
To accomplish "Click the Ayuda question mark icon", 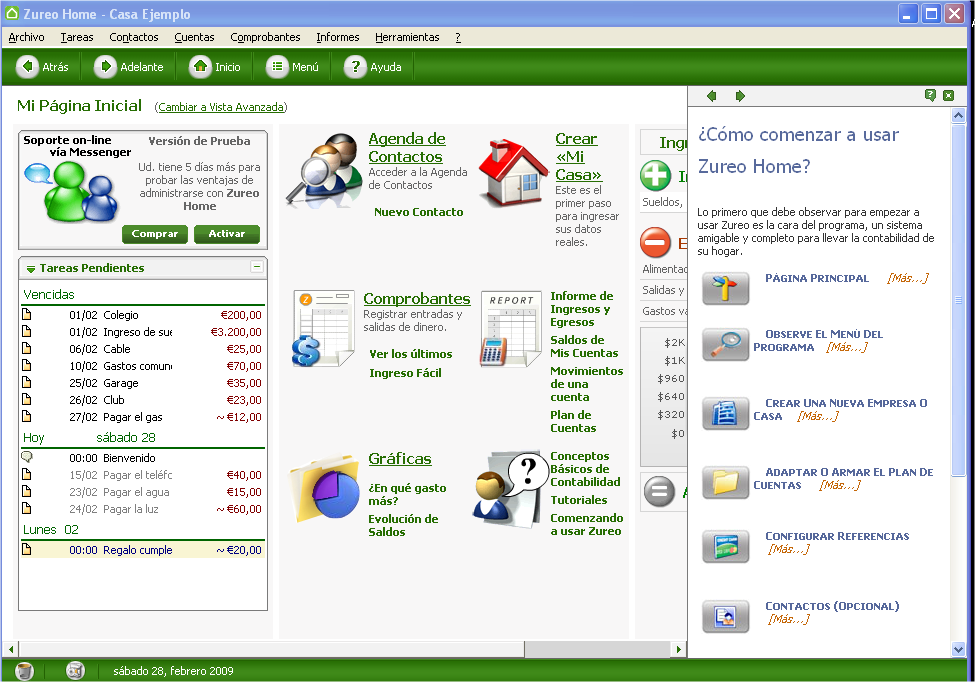I will (x=355, y=67).
